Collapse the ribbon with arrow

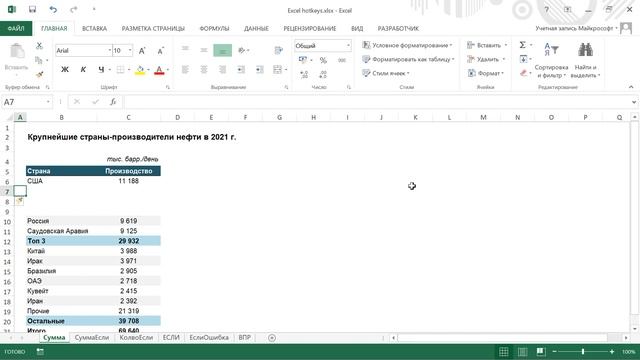pos(631,87)
